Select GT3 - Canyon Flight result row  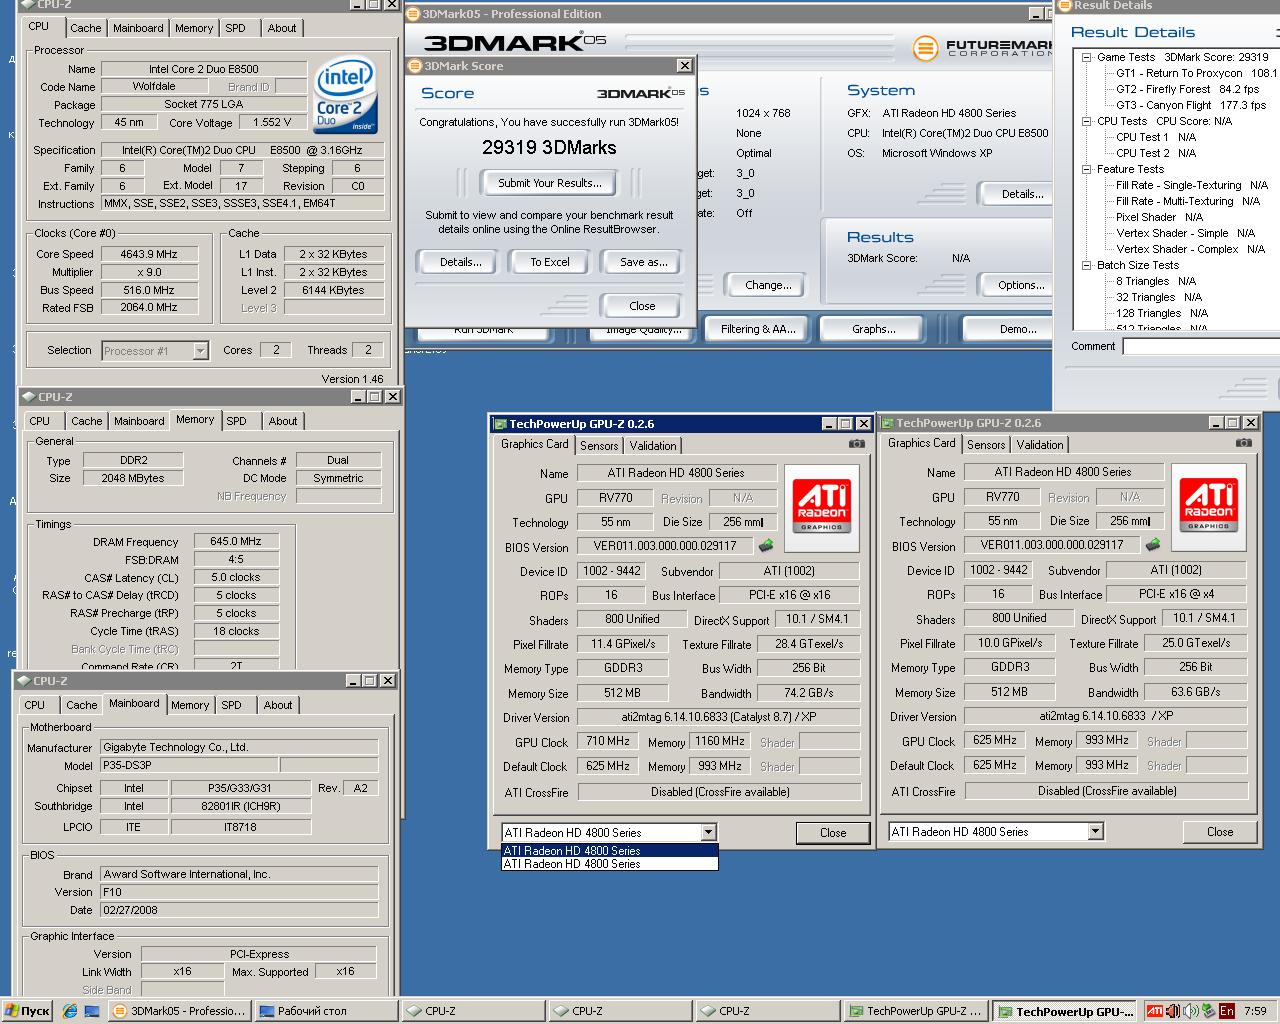(x=1191, y=105)
